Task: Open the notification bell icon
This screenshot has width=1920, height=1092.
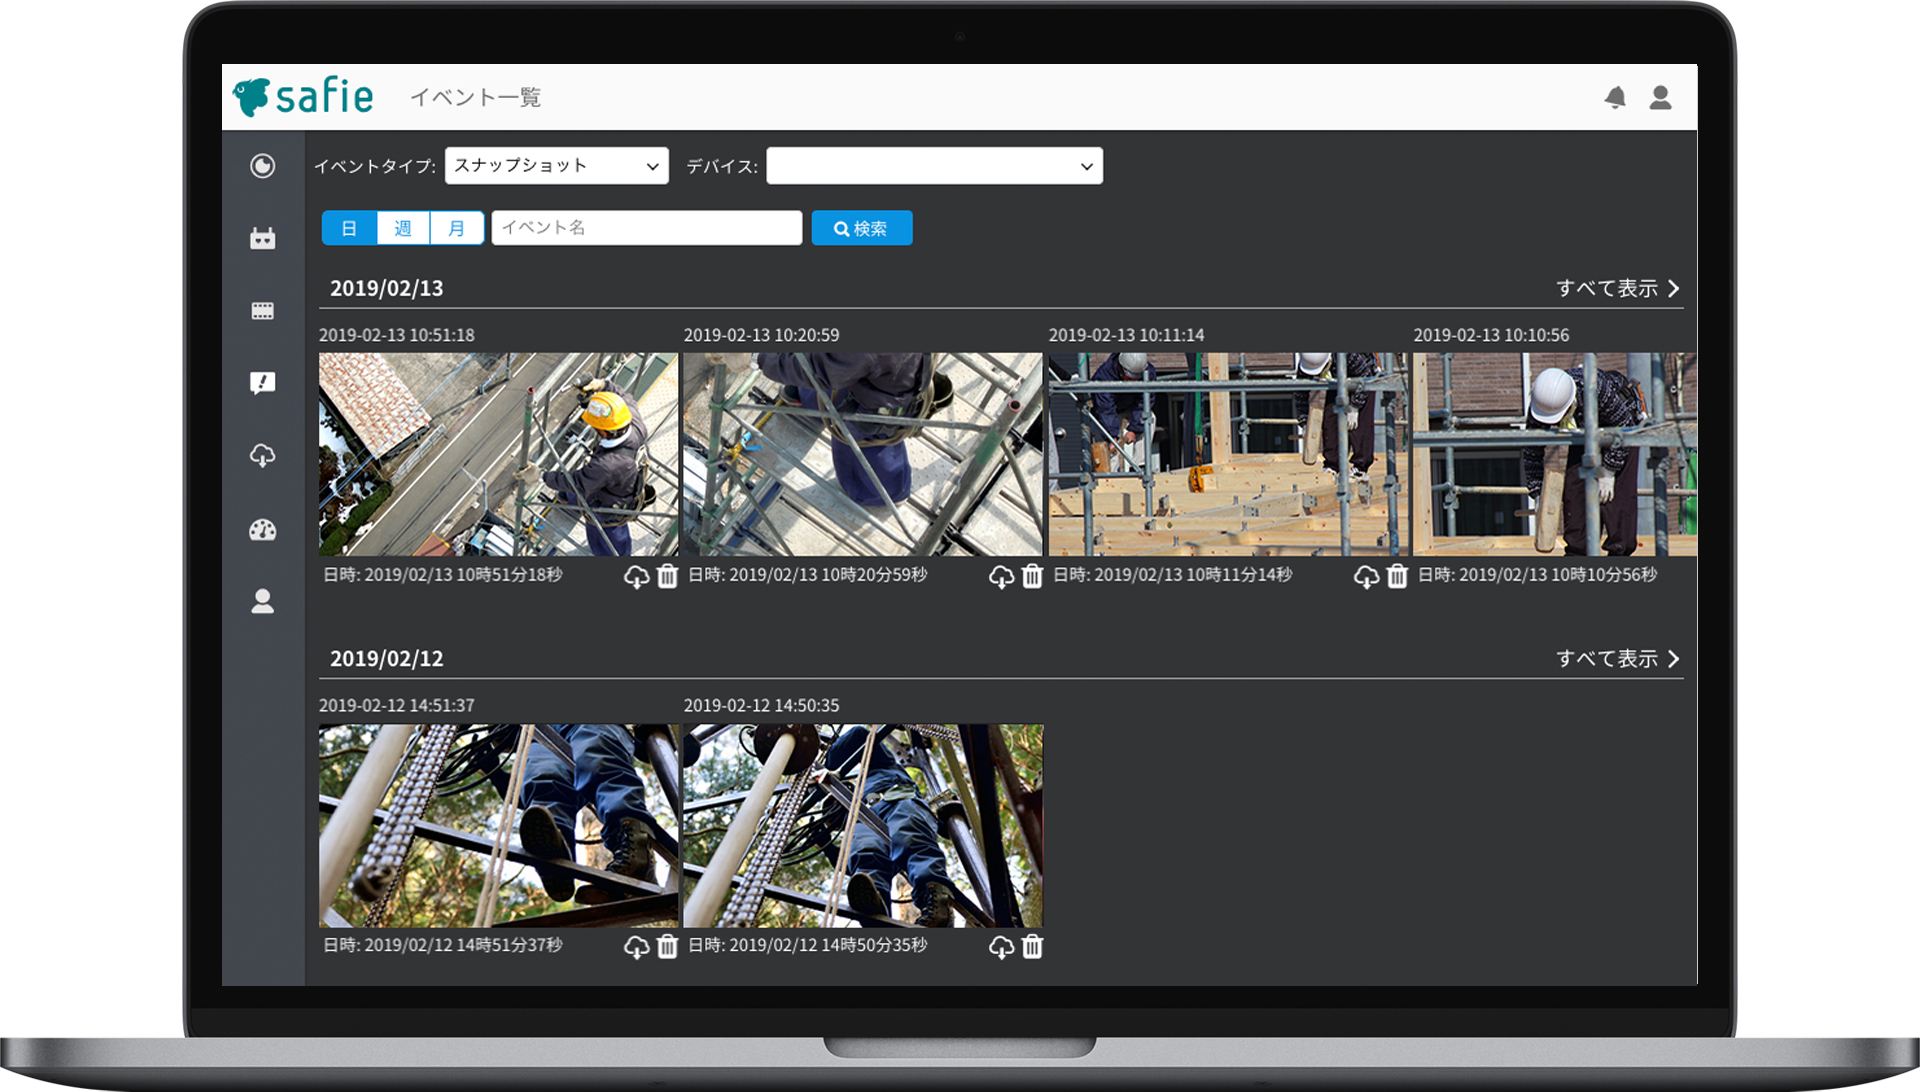Action: click(x=1615, y=97)
